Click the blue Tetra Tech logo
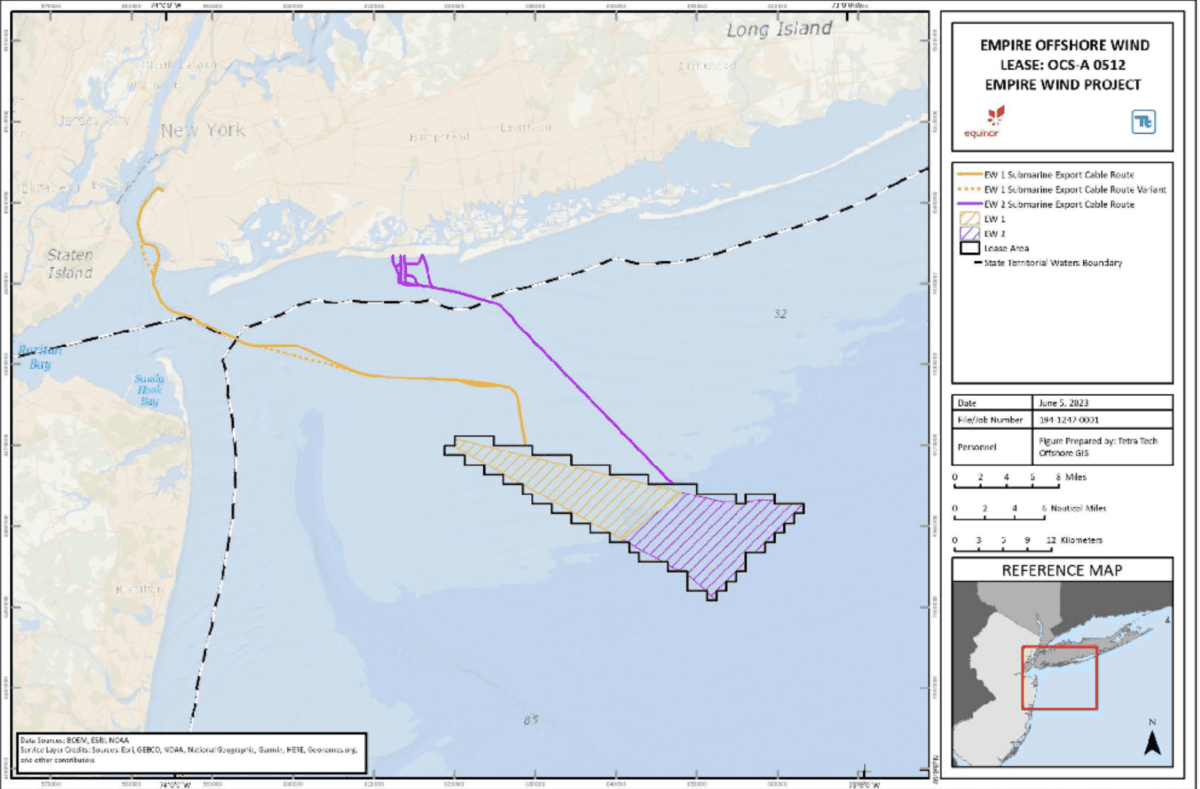 (1143, 122)
